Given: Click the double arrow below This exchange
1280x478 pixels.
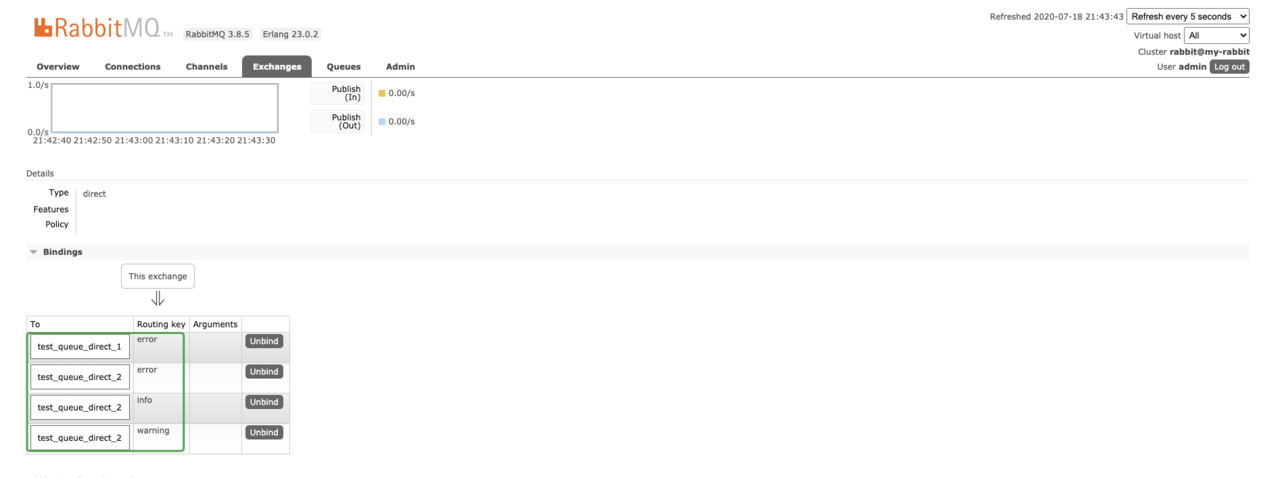Looking at the screenshot, I should (158, 299).
